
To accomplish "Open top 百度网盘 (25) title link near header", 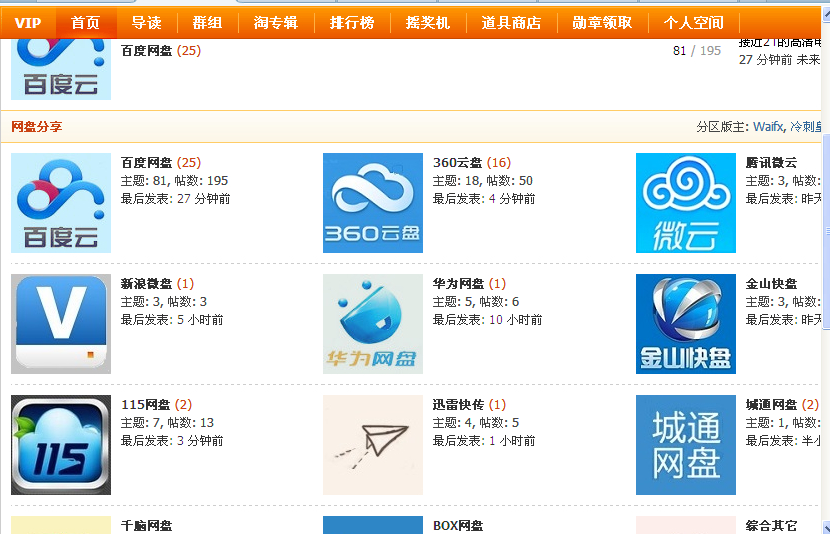I will [x=161, y=51].
